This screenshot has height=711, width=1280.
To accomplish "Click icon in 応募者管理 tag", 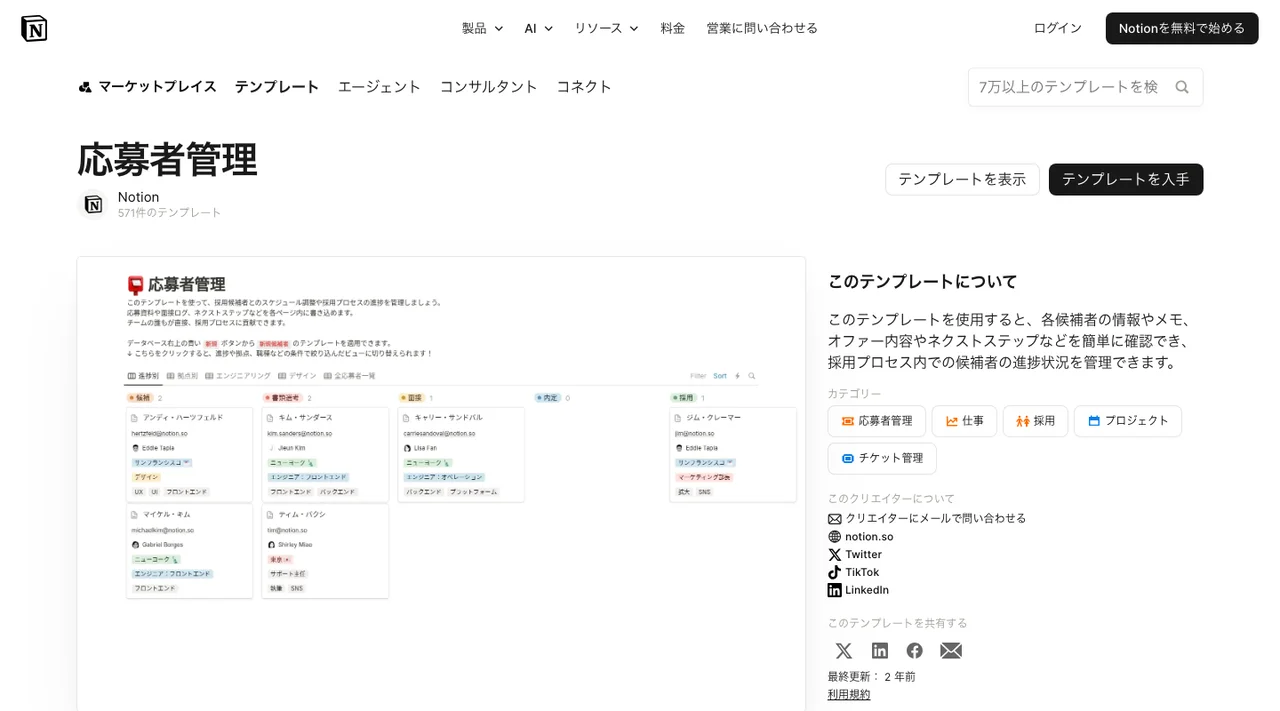I will 848,421.
